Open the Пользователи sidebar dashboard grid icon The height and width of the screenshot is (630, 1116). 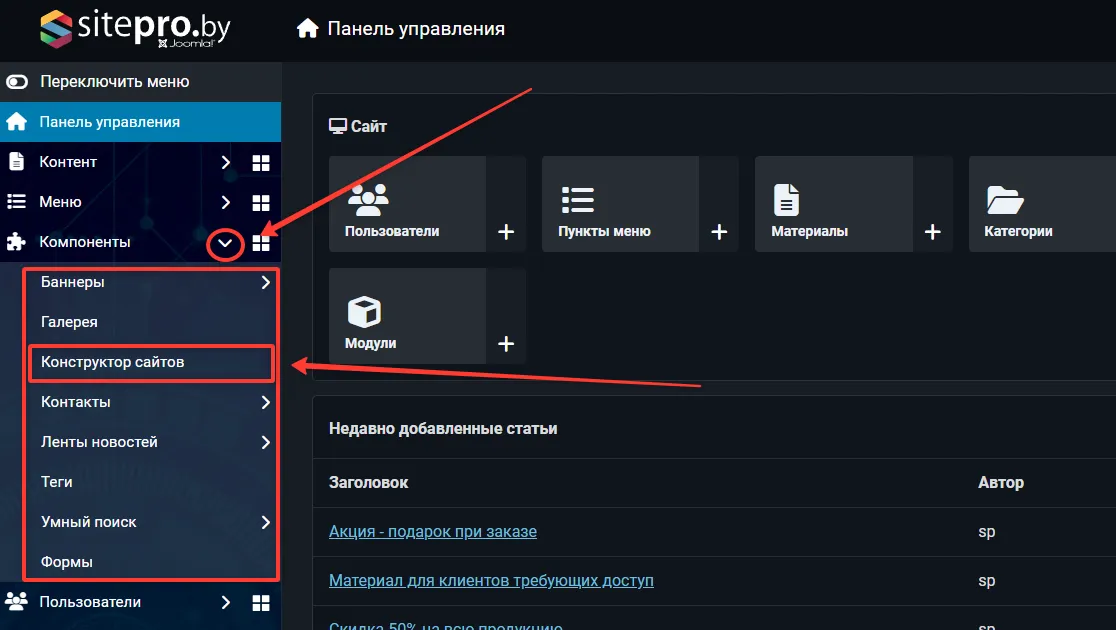[261, 602]
